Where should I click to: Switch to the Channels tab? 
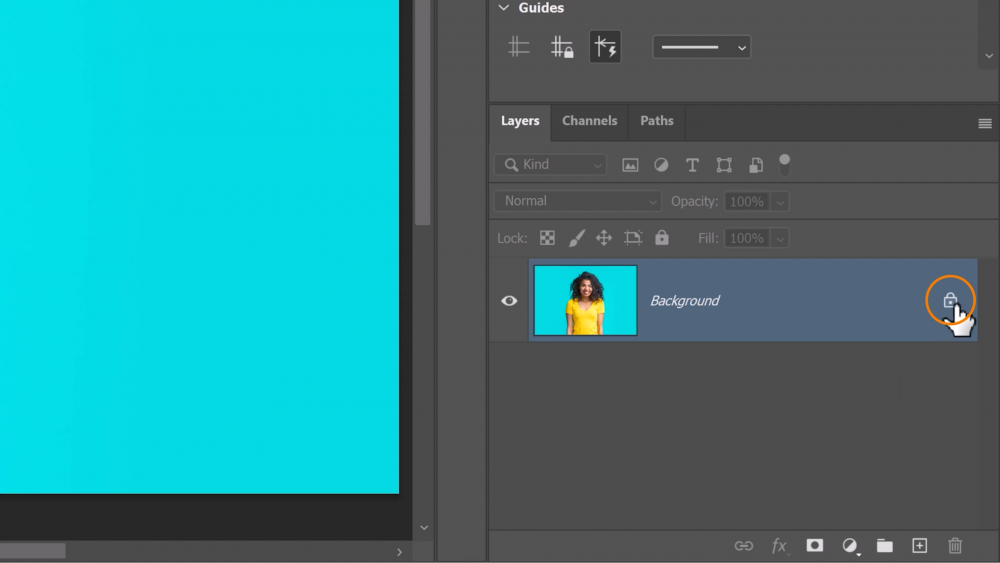point(589,121)
